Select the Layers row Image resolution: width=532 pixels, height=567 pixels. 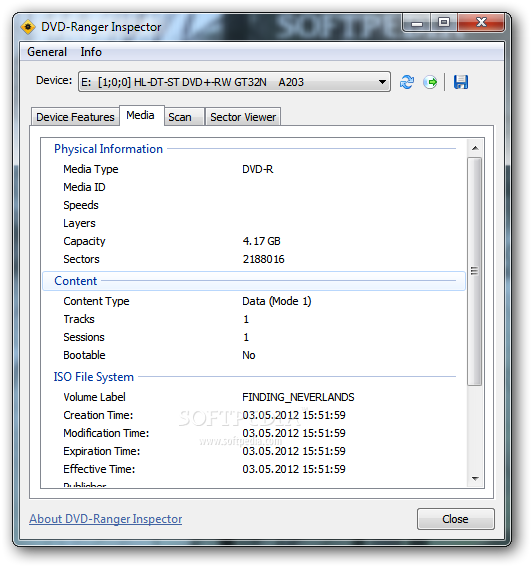click(253, 223)
